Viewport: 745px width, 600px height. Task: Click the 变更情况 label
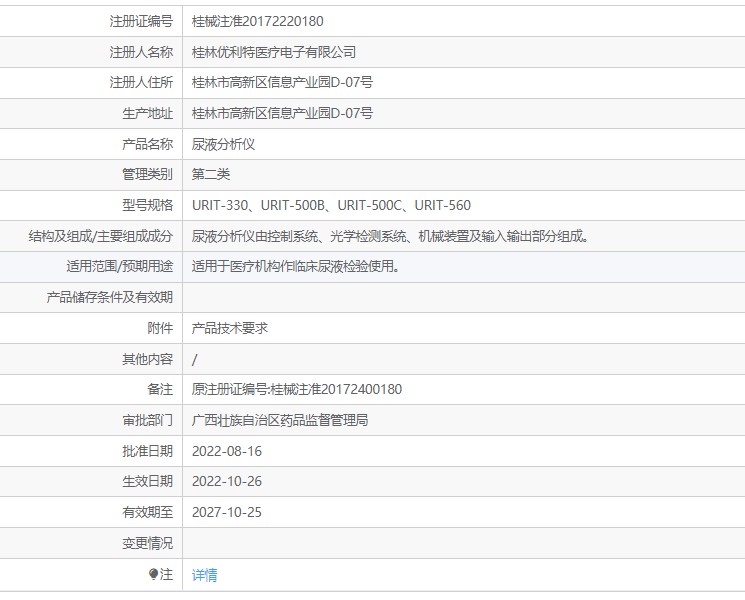click(148, 543)
